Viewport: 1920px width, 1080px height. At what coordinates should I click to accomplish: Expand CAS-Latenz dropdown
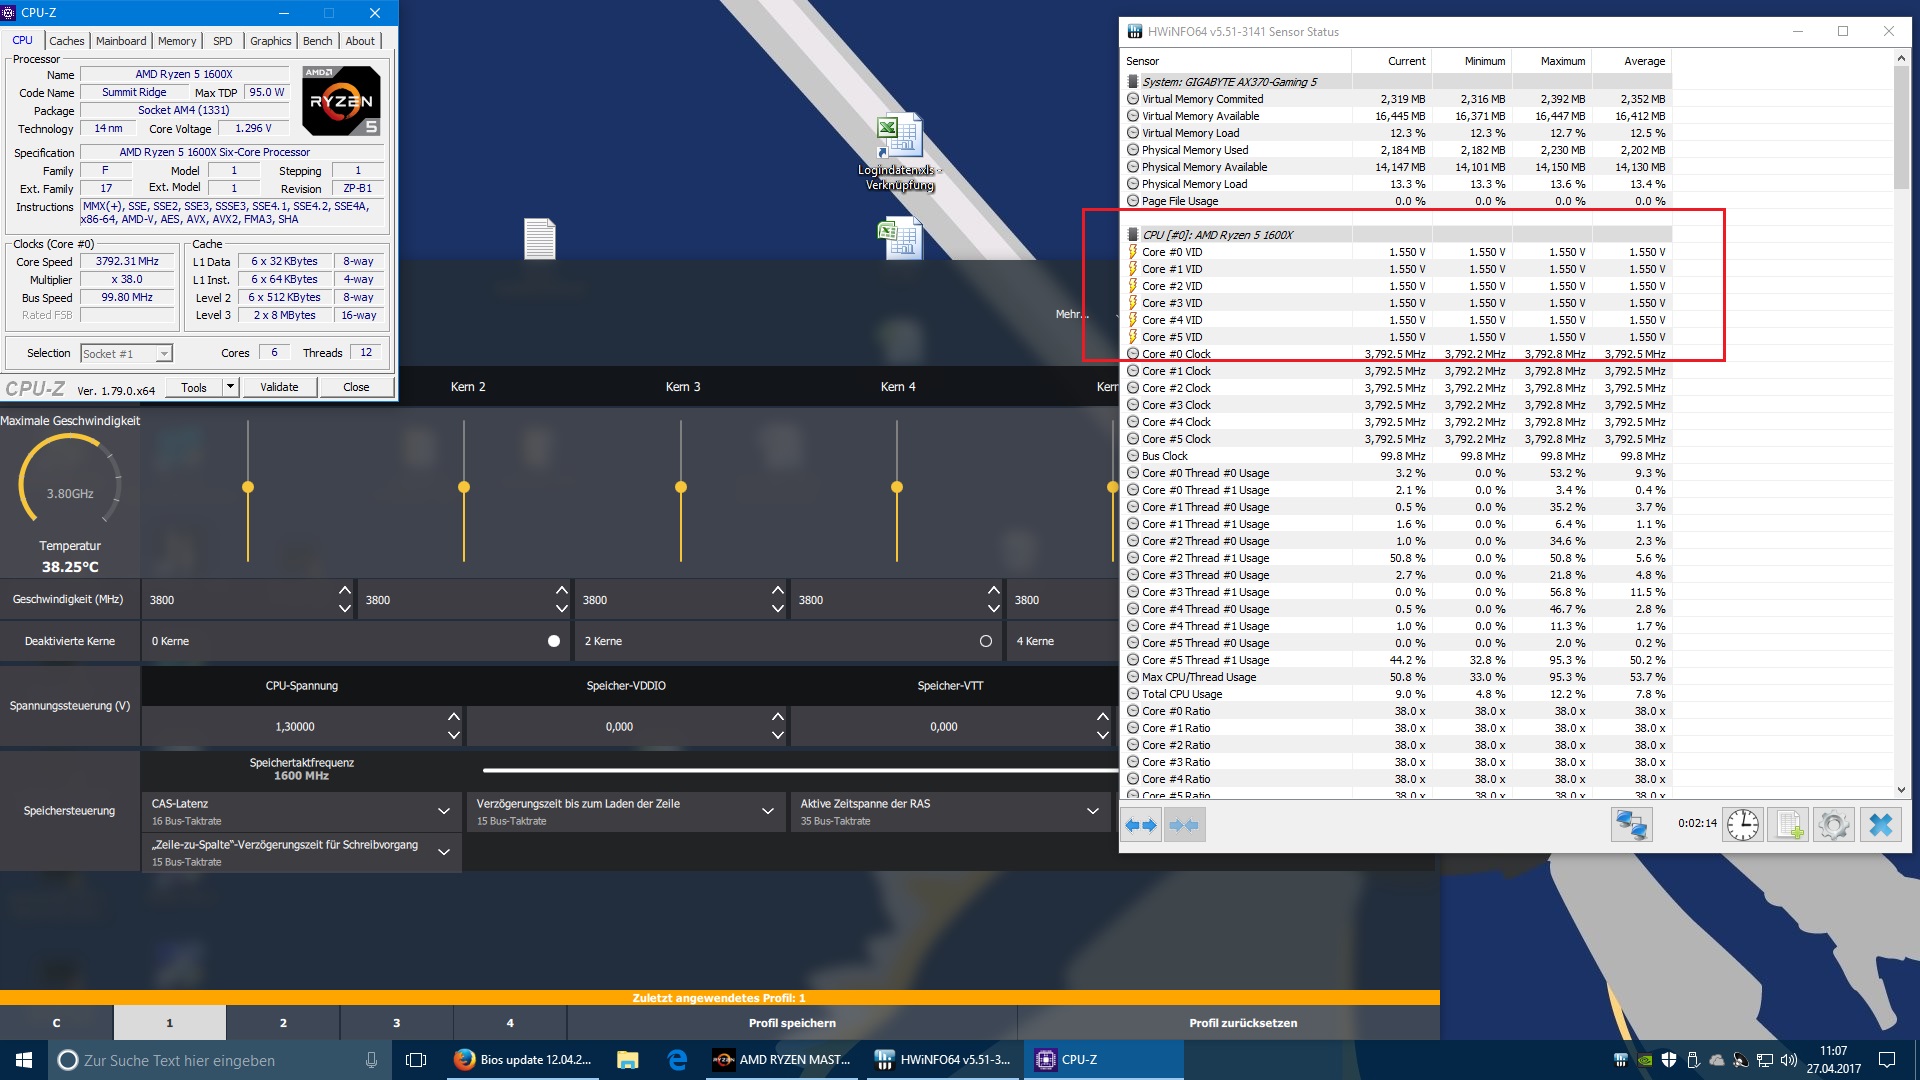pos(443,811)
